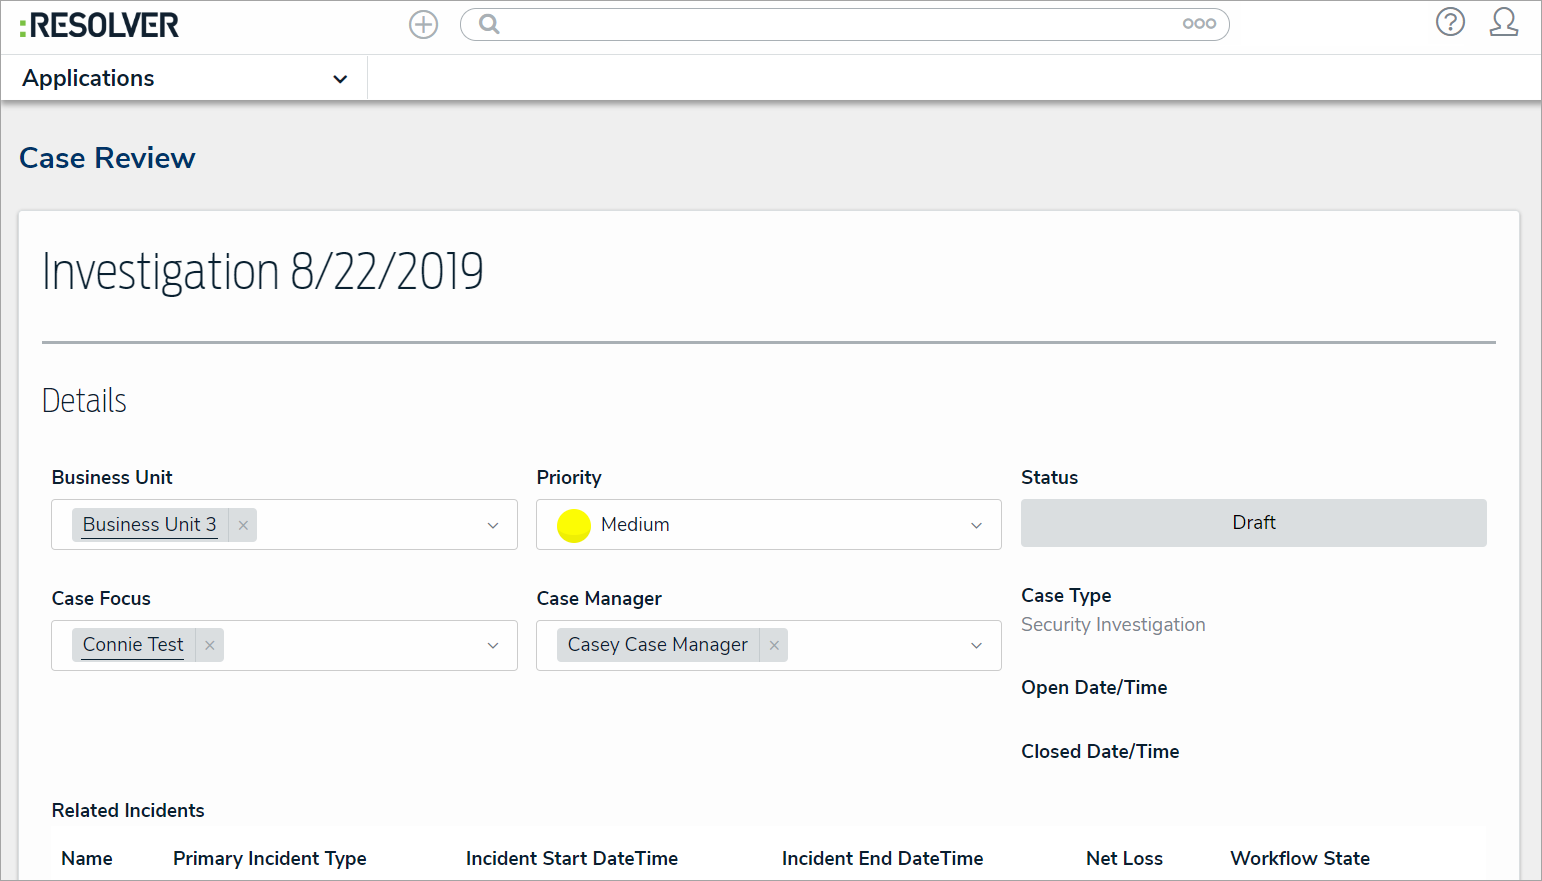This screenshot has height=881, width=1542.
Task: Click the magnifier search icon
Action: [489, 24]
